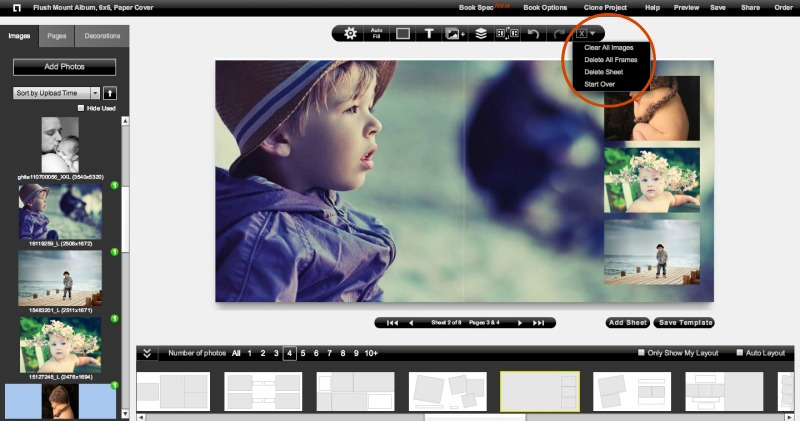Screen dimensions: 800x421
Task: Show layouts for All photo counts
Action: (236, 353)
